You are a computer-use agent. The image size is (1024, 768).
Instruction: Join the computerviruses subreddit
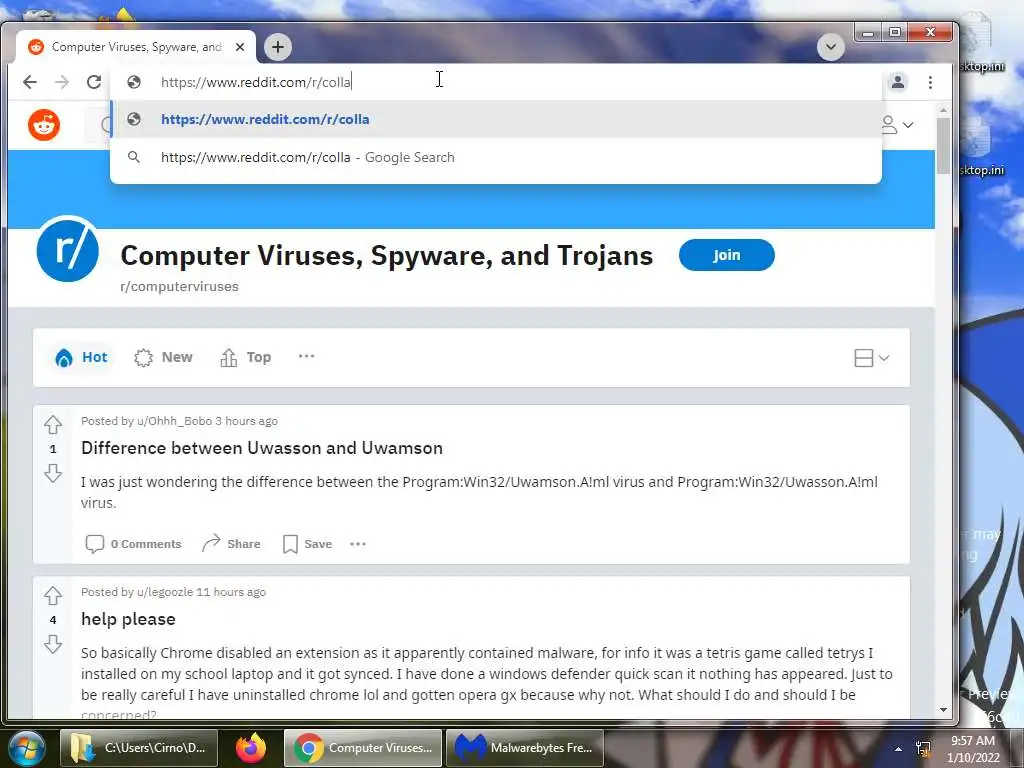pos(726,255)
